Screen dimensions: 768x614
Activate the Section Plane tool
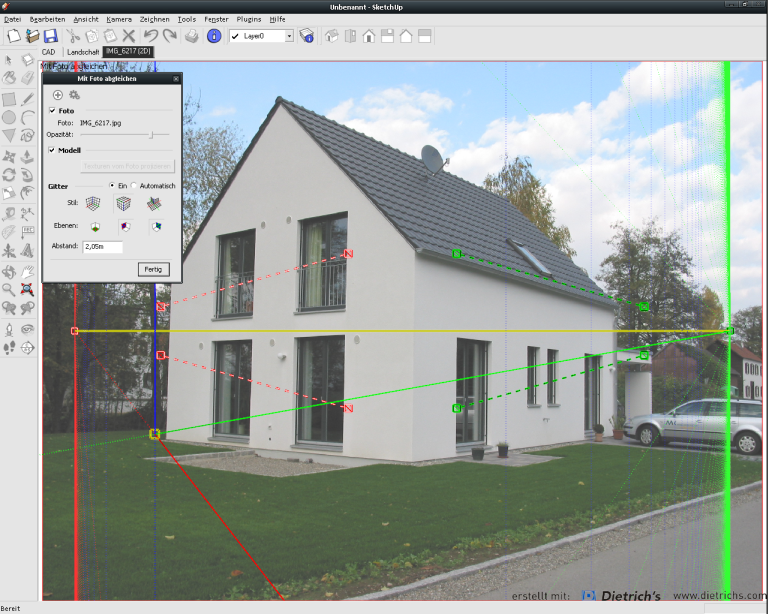click(x=27, y=348)
